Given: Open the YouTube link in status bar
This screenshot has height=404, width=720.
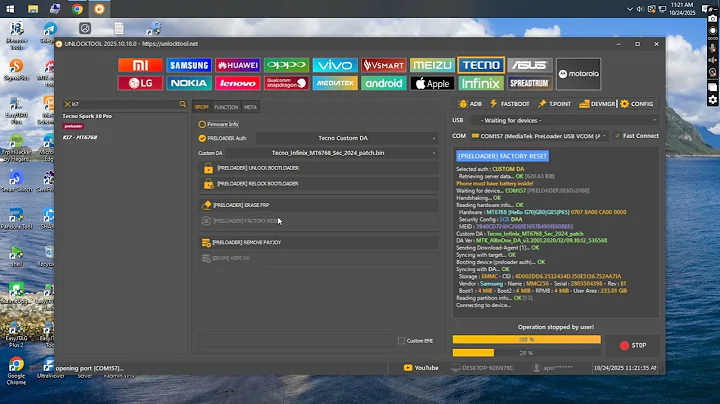Looking at the screenshot, I should click(421, 368).
